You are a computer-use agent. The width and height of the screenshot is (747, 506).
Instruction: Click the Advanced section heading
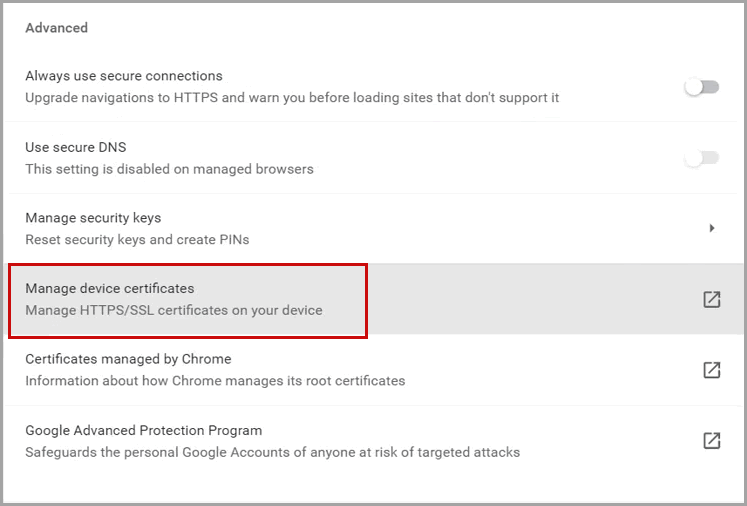click(x=56, y=28)
